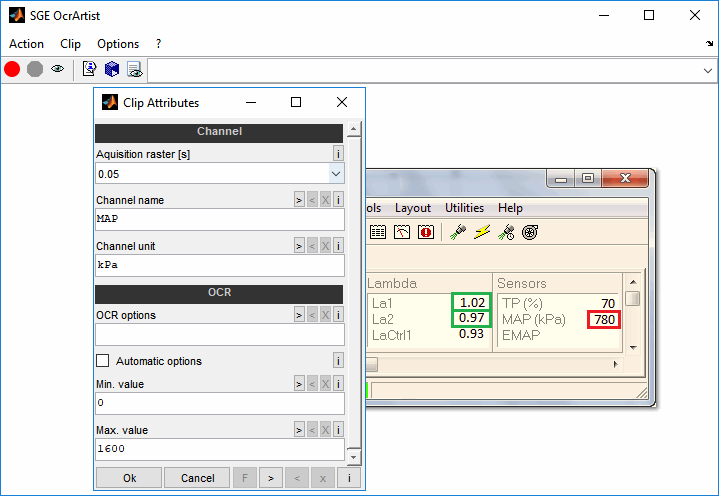The width and height of the screenshot is (719, 496).
Task: Click the TP (%) value 70
Action: click(608, 303)
